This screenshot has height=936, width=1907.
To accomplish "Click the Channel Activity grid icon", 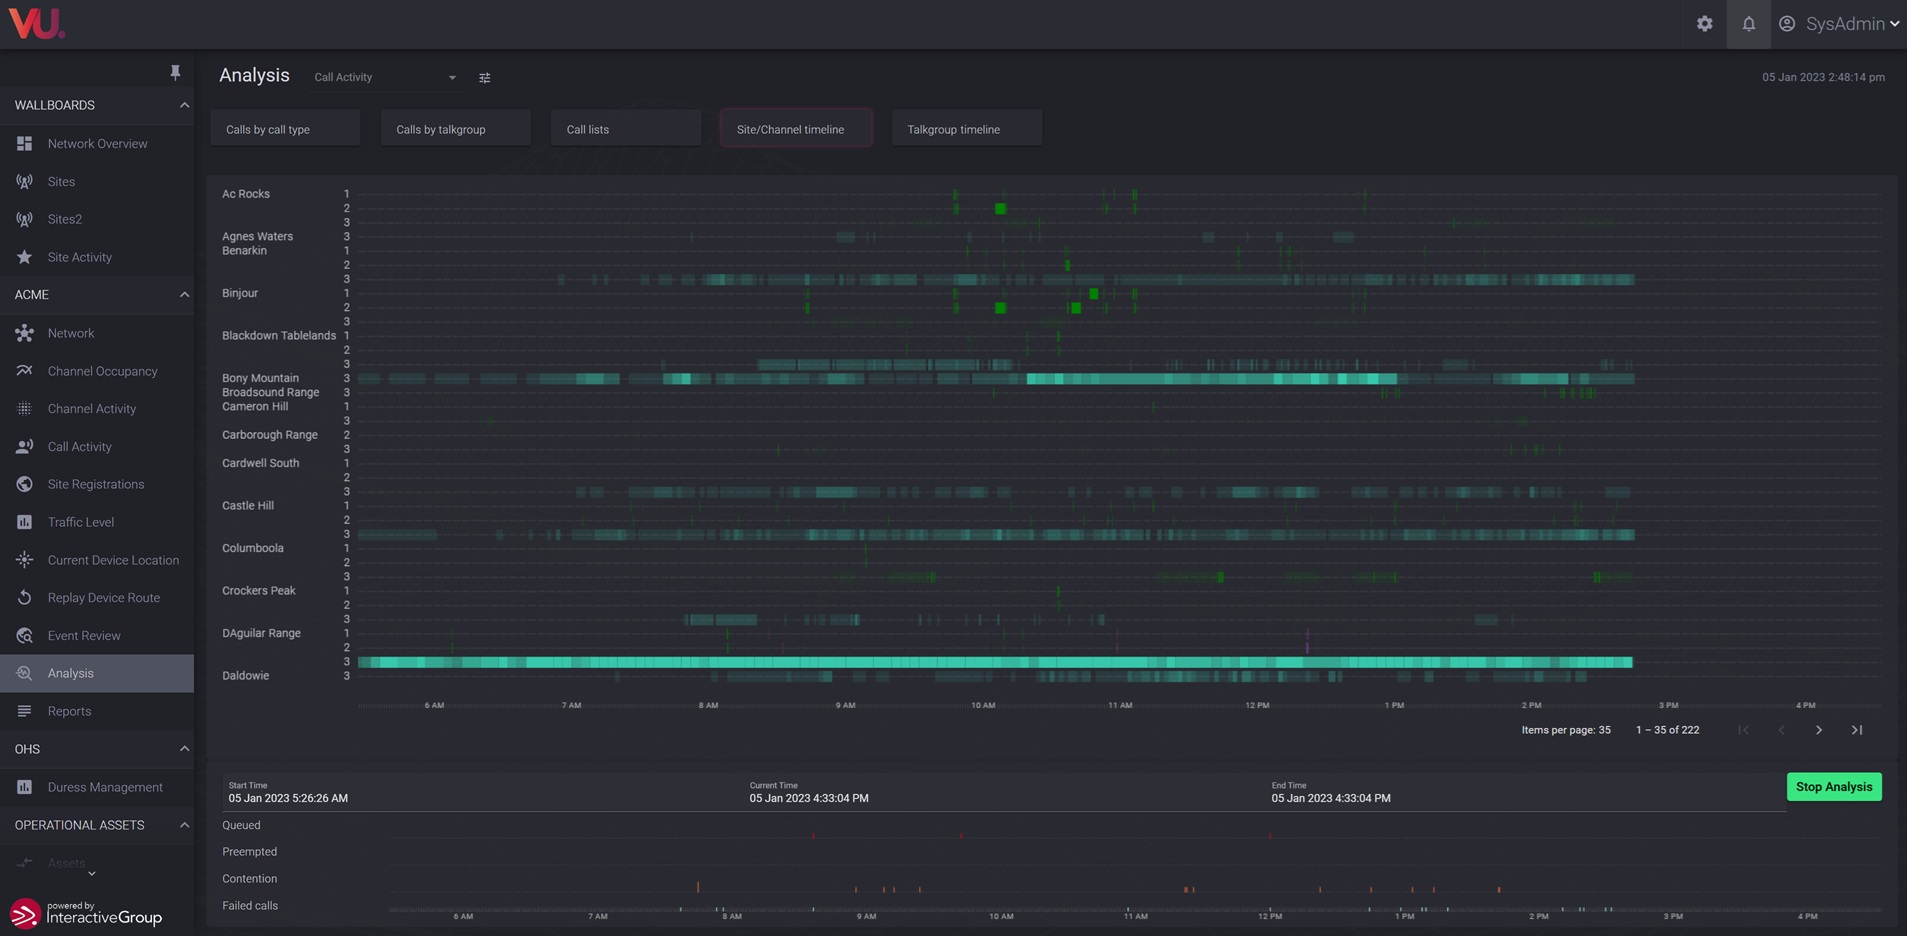I will (x=25, y=409).
